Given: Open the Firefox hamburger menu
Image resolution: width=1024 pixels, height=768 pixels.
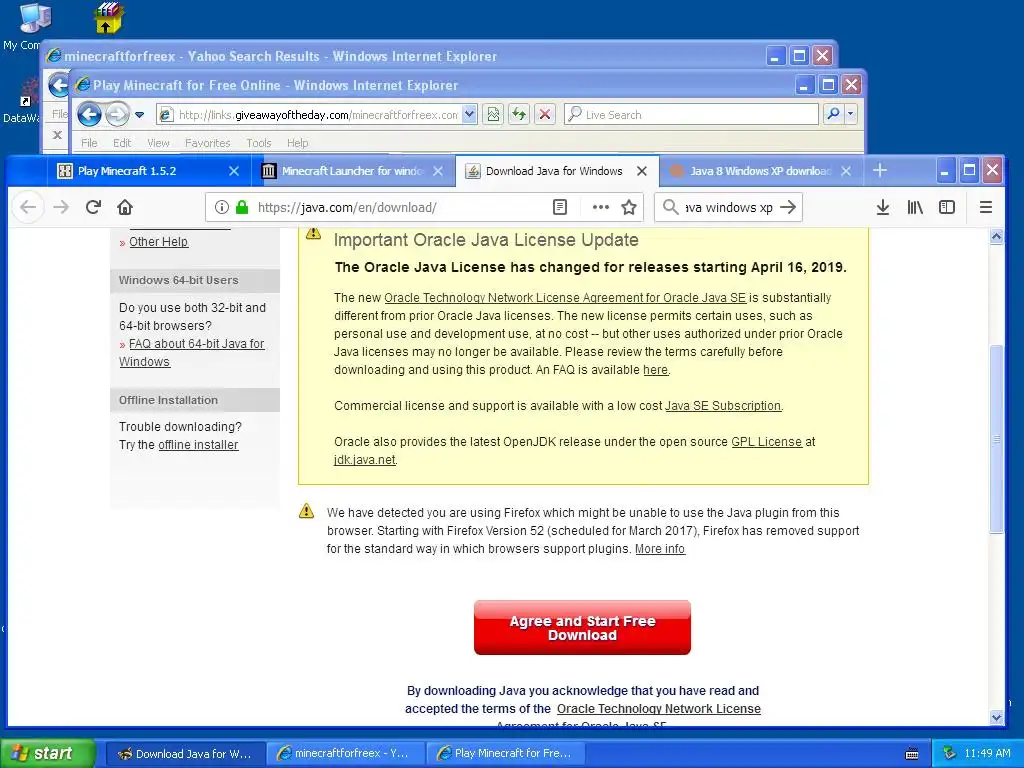Looking at the screenshot, I should [986, 207].
